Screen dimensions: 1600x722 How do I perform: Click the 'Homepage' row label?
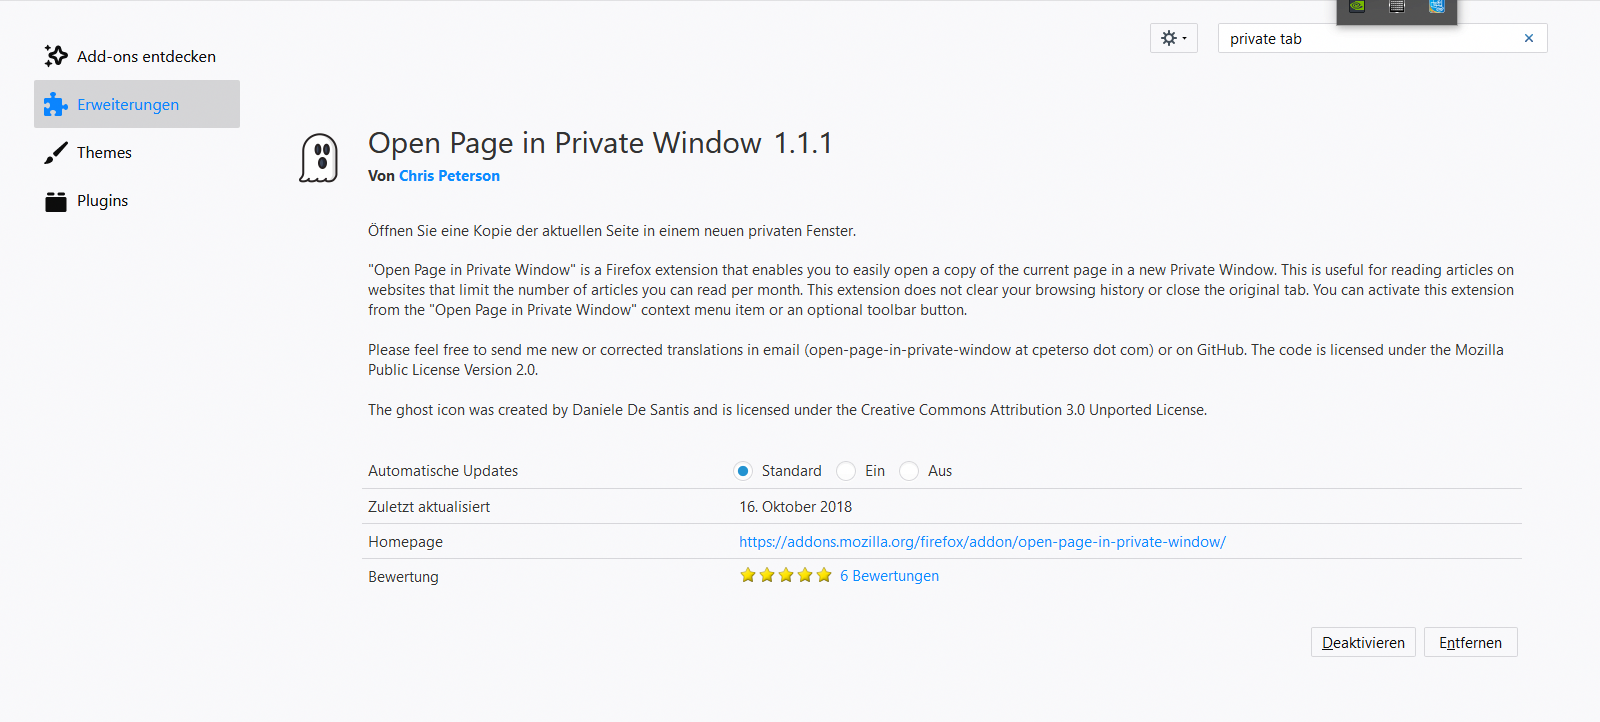[405, 542]
